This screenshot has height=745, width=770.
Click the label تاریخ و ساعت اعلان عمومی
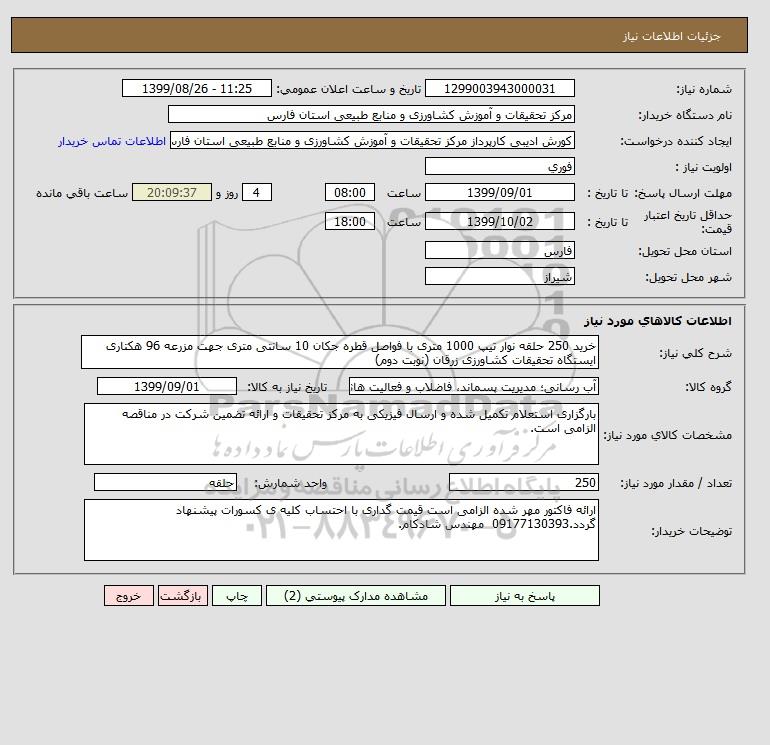(x=349, y=89)
